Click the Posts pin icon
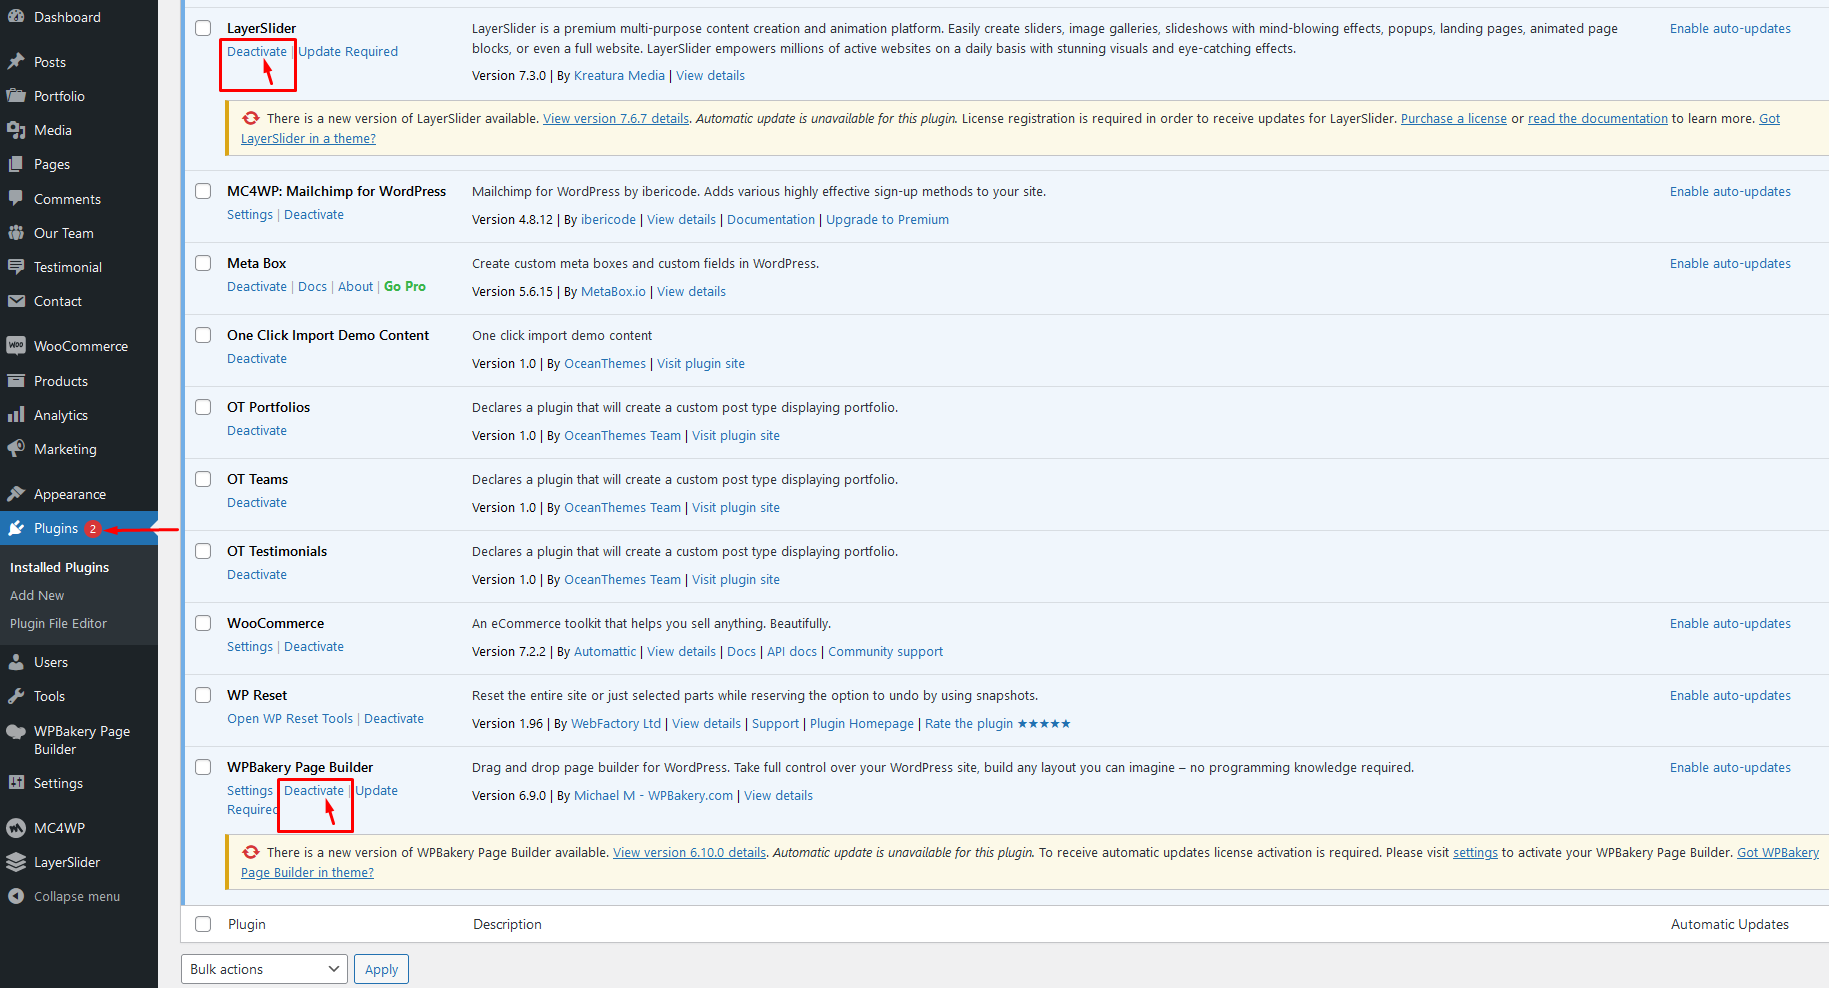1829x988 pixels. click(x=16, y=62)
